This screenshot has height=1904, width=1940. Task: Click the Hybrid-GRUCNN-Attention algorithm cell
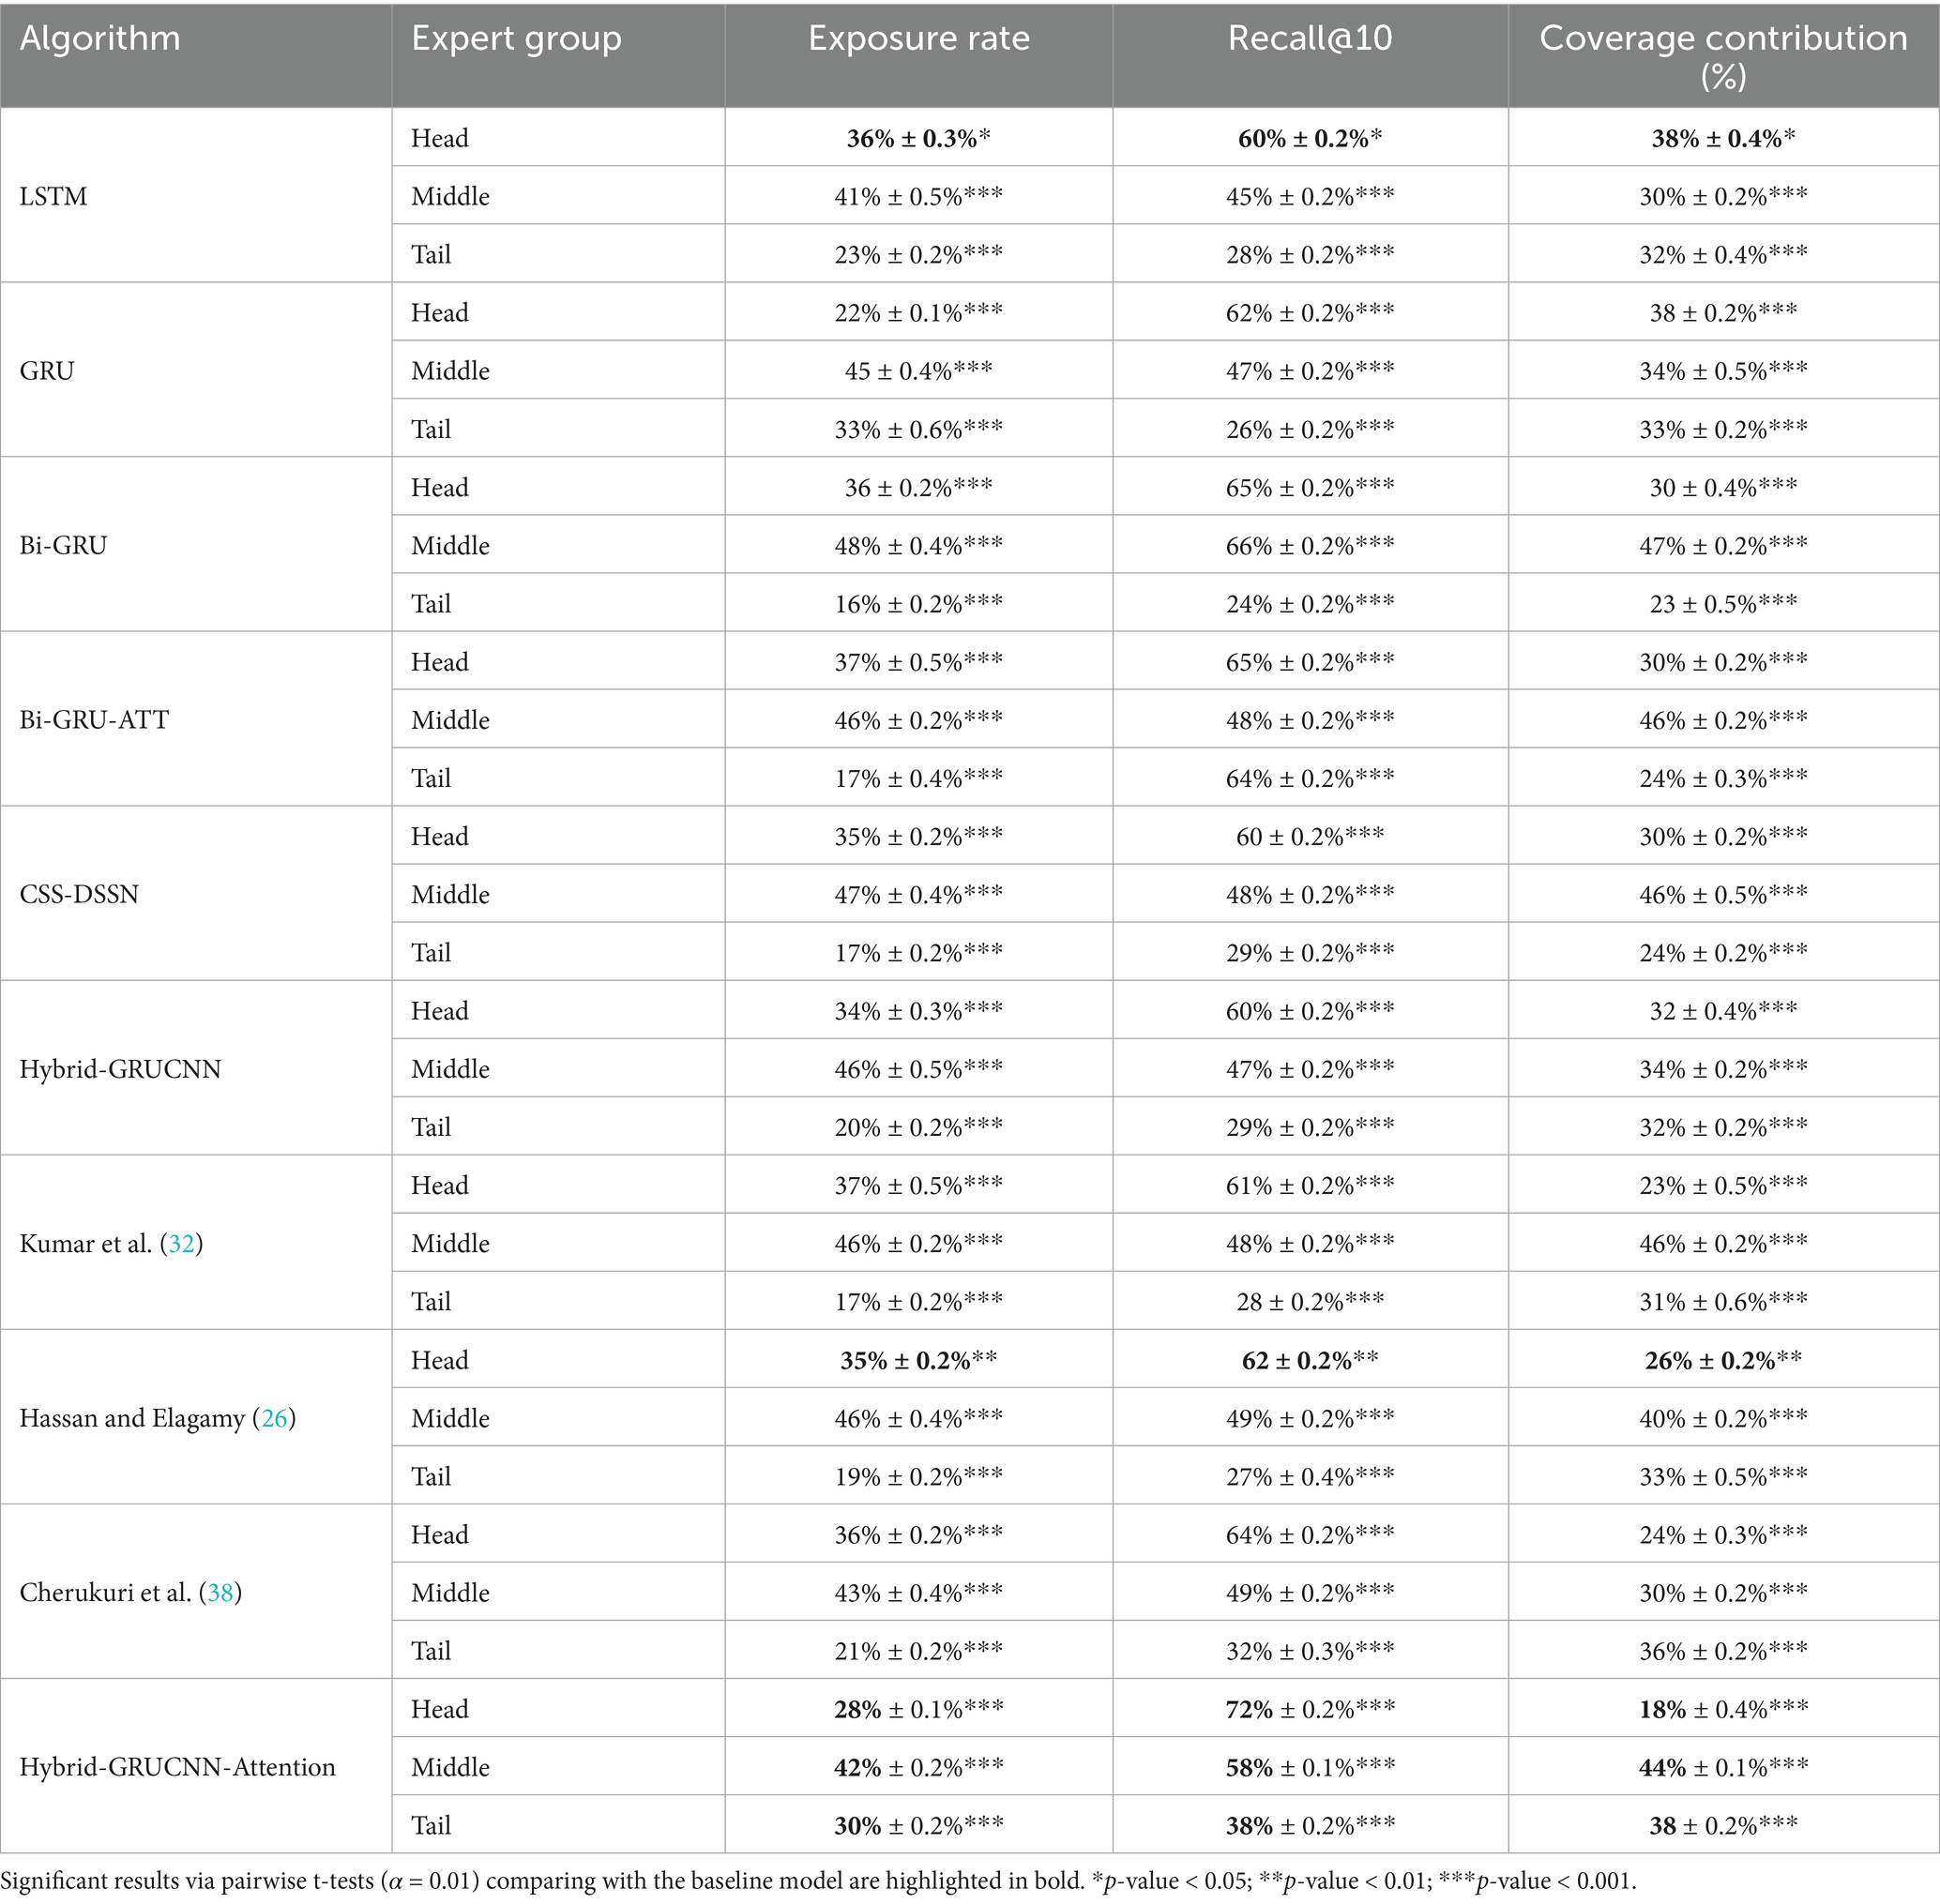[177, 1767]
